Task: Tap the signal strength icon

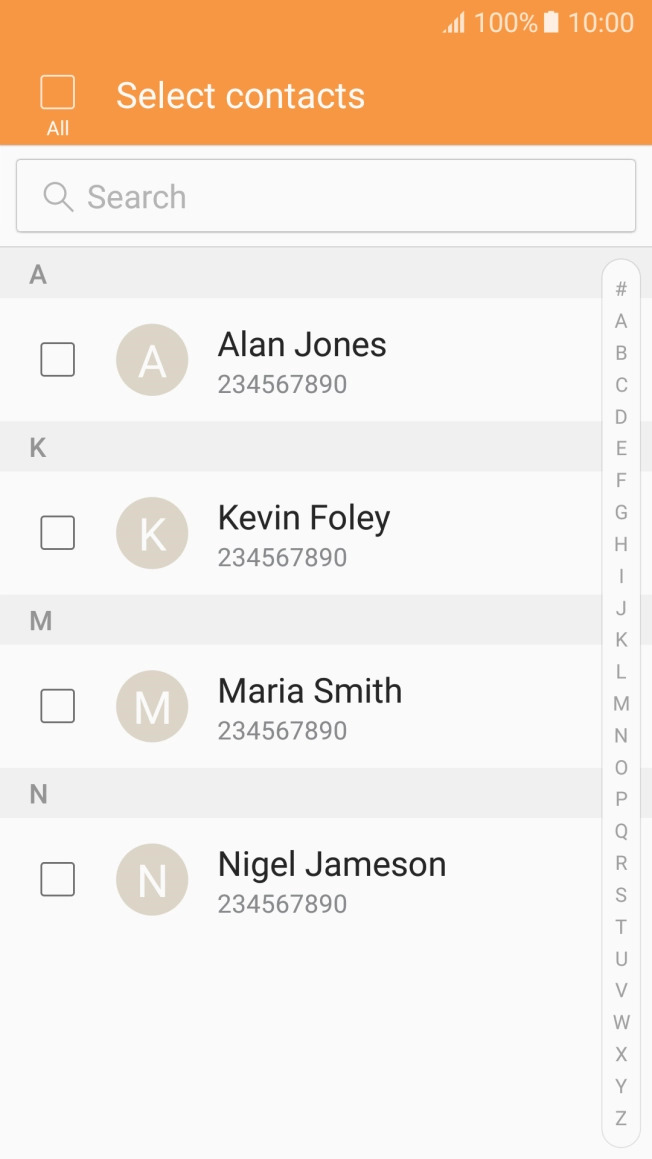Action: [x=454, y=23]
